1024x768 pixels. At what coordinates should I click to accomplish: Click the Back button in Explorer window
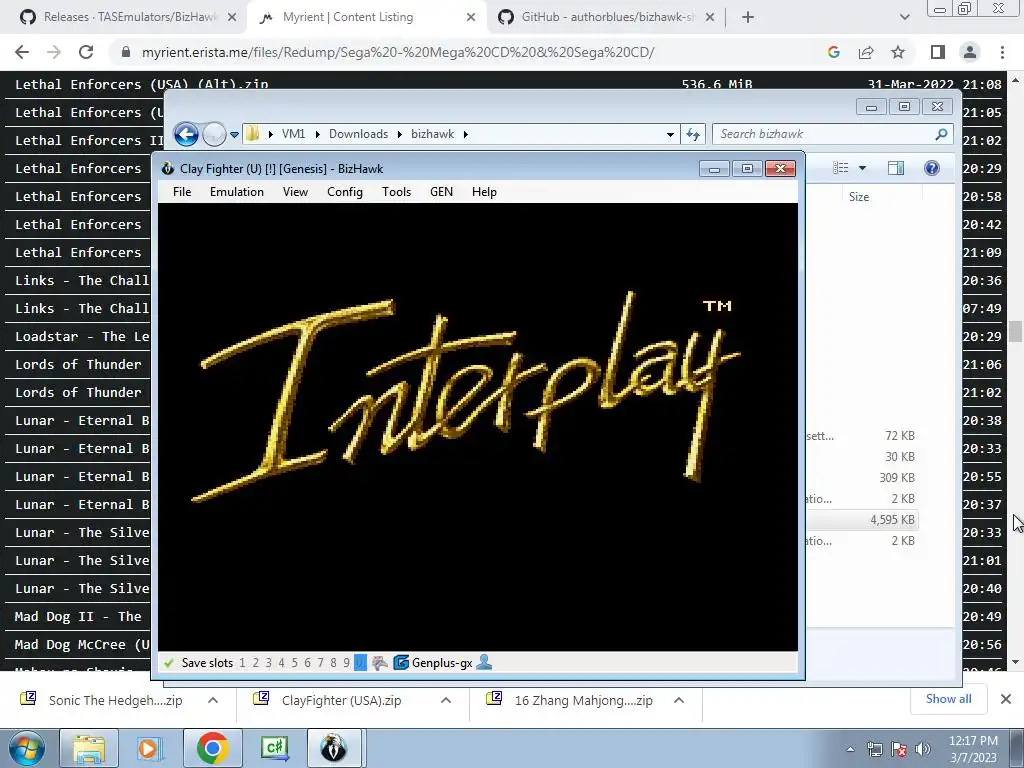coord(186,135)
